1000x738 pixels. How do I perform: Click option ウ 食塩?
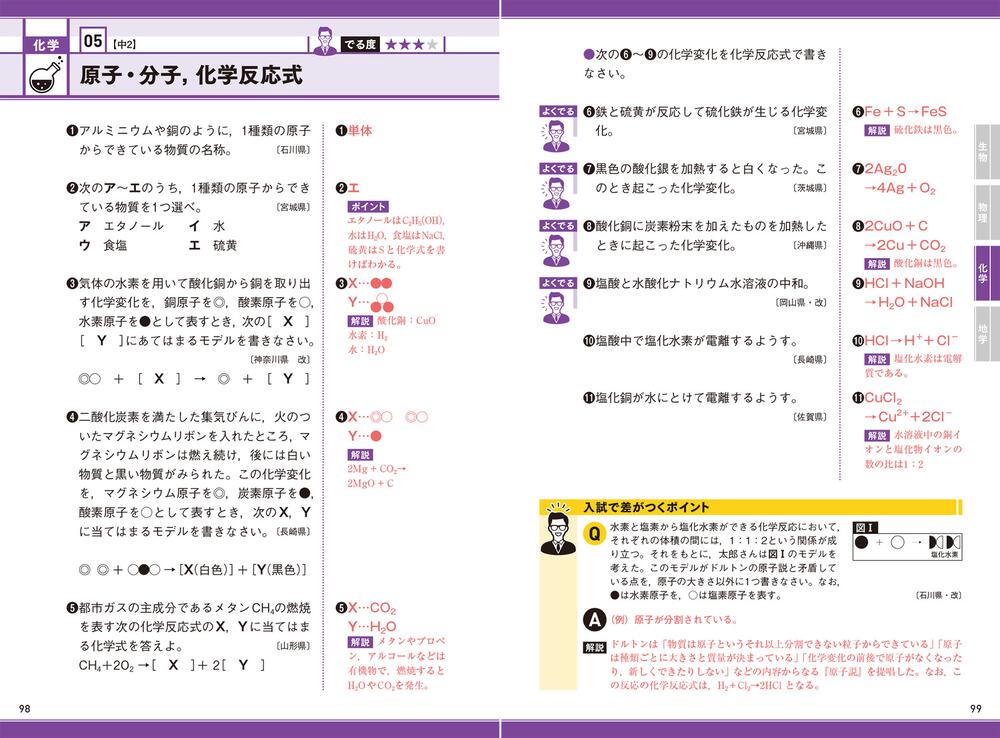103,245
